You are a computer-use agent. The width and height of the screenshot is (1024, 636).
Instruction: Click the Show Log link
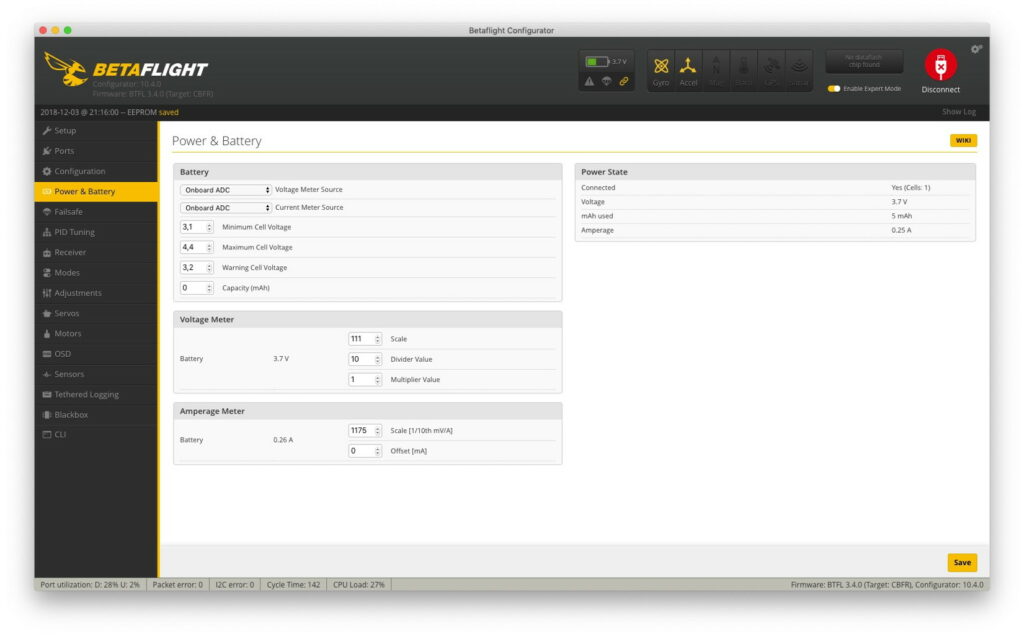[958, 112]
